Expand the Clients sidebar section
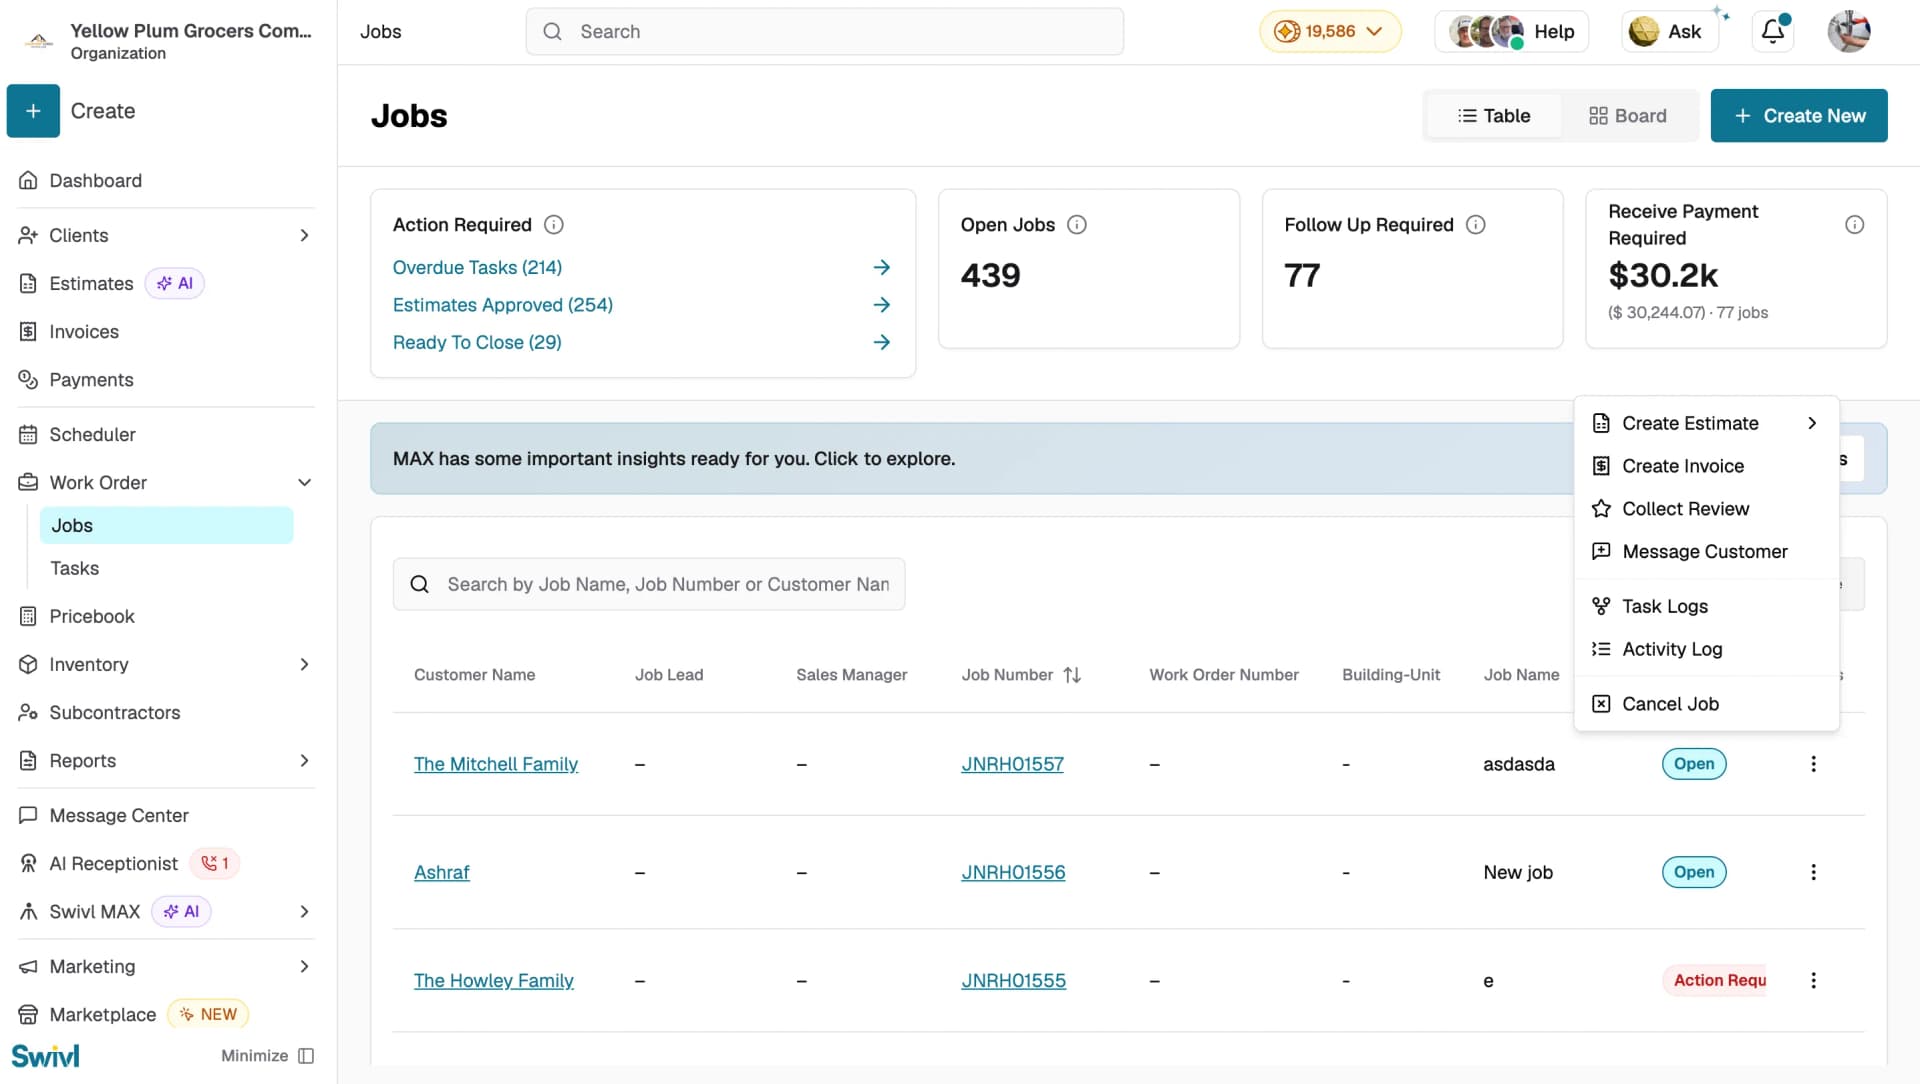 tap(305, 236)
